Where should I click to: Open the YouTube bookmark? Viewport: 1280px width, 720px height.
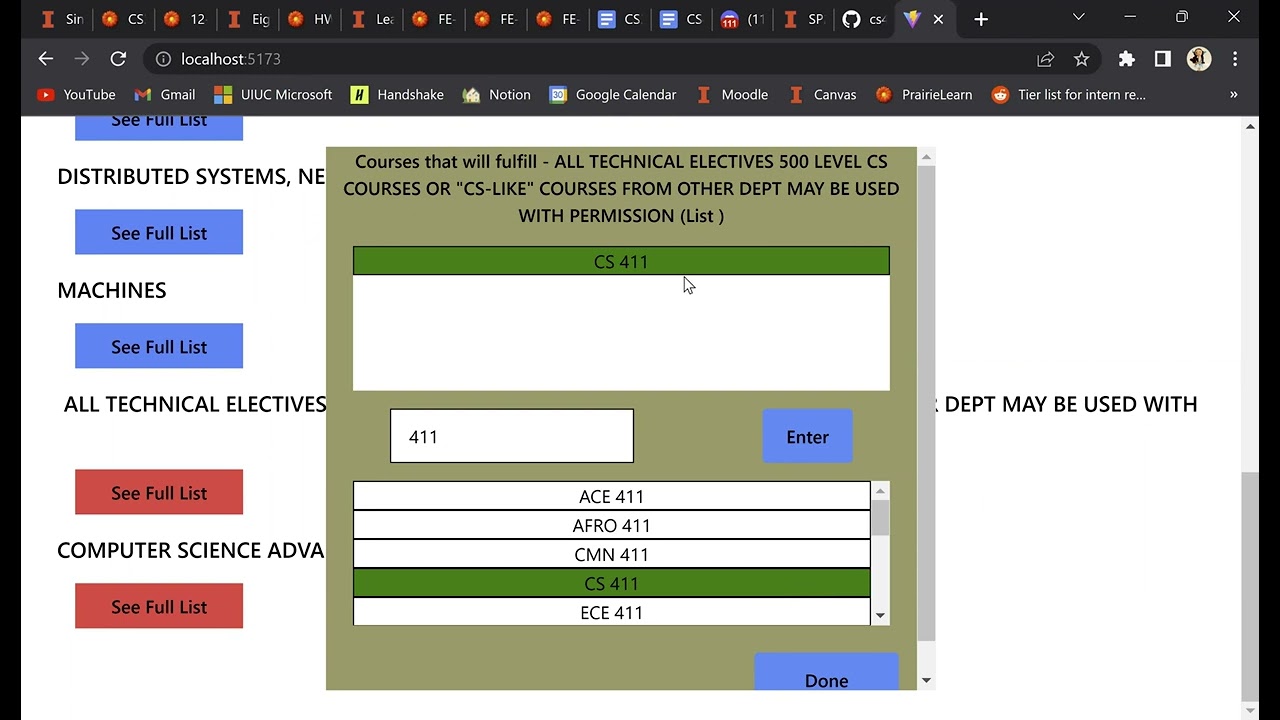coord(76,94)
